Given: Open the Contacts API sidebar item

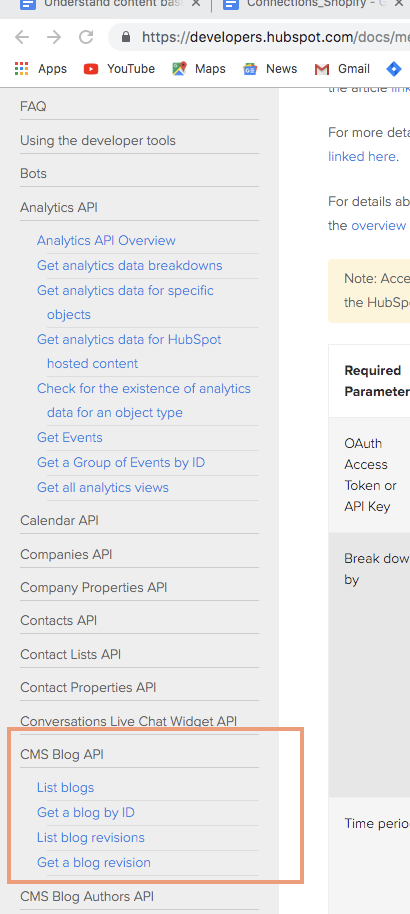Looking at the screenshot, I should [58, 621].
